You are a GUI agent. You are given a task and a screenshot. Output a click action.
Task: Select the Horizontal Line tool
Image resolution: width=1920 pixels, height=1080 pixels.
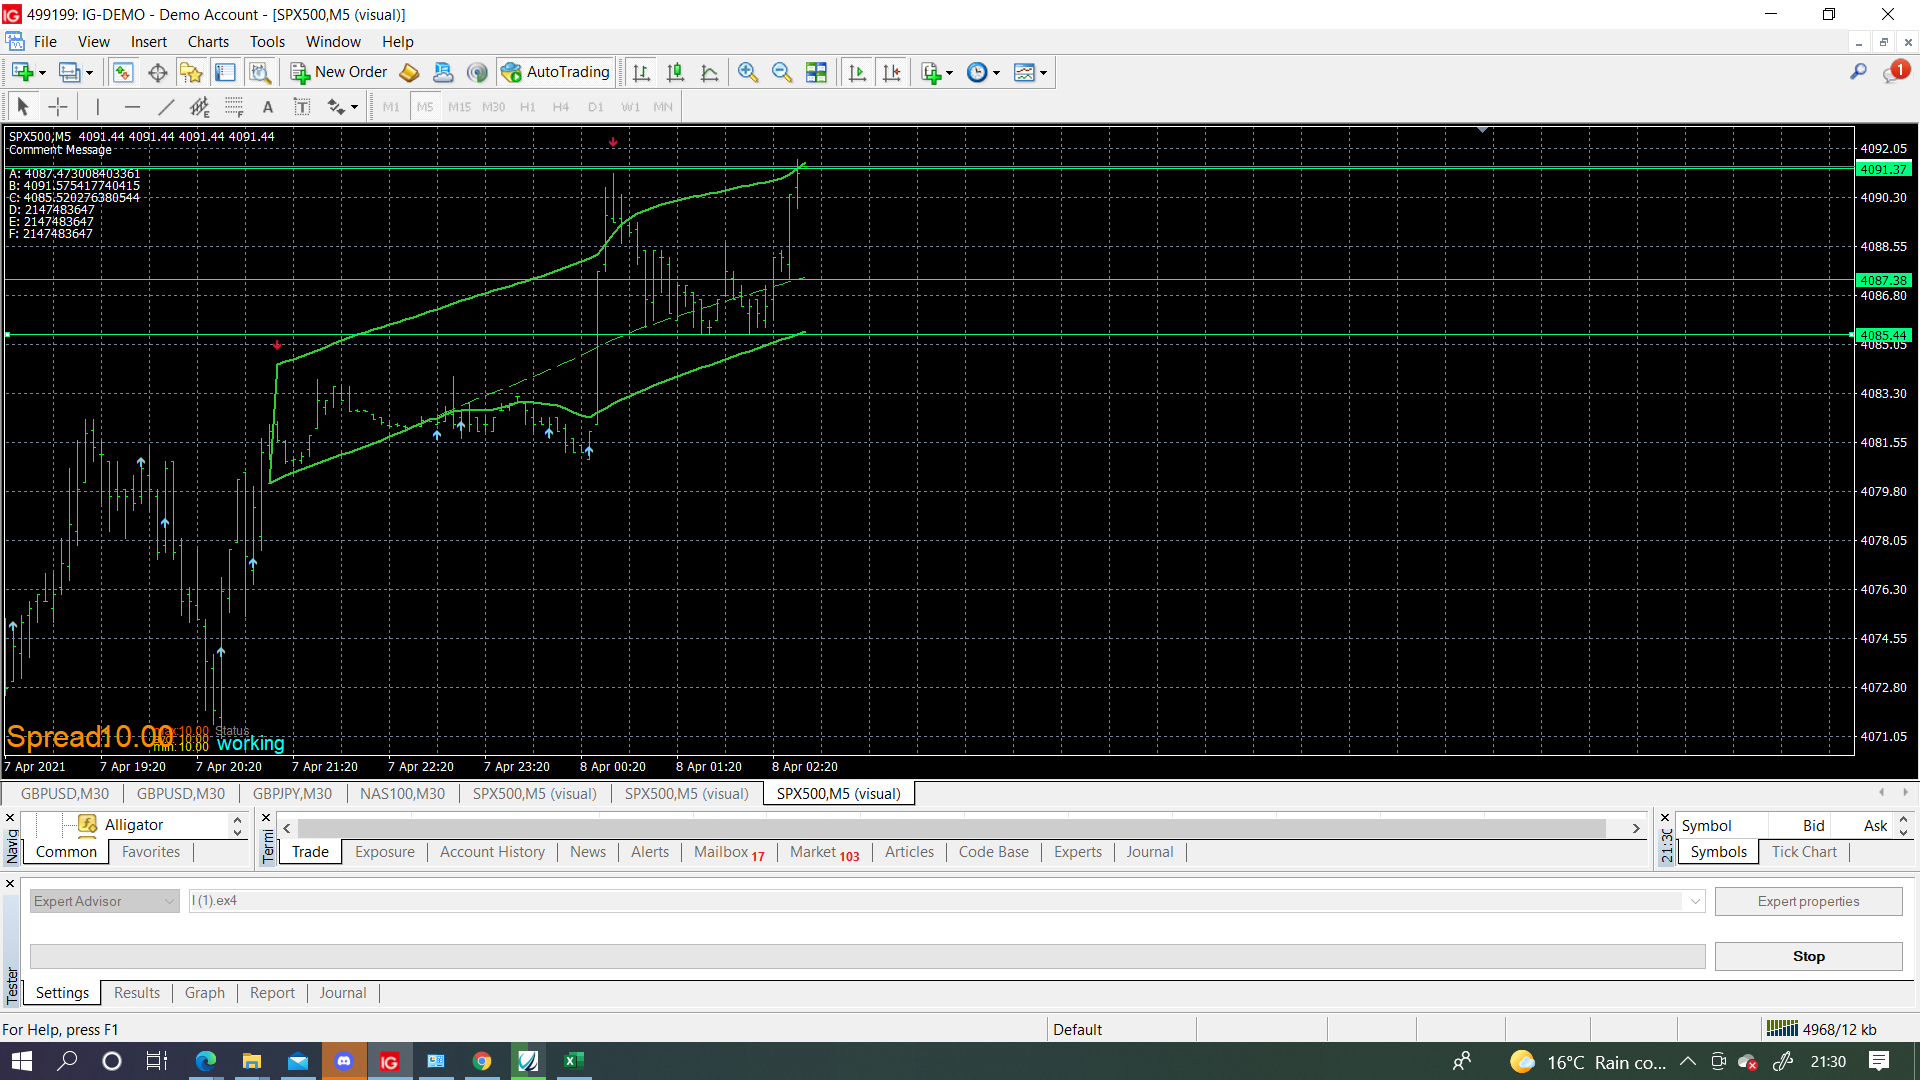click(x=132, y=106)
